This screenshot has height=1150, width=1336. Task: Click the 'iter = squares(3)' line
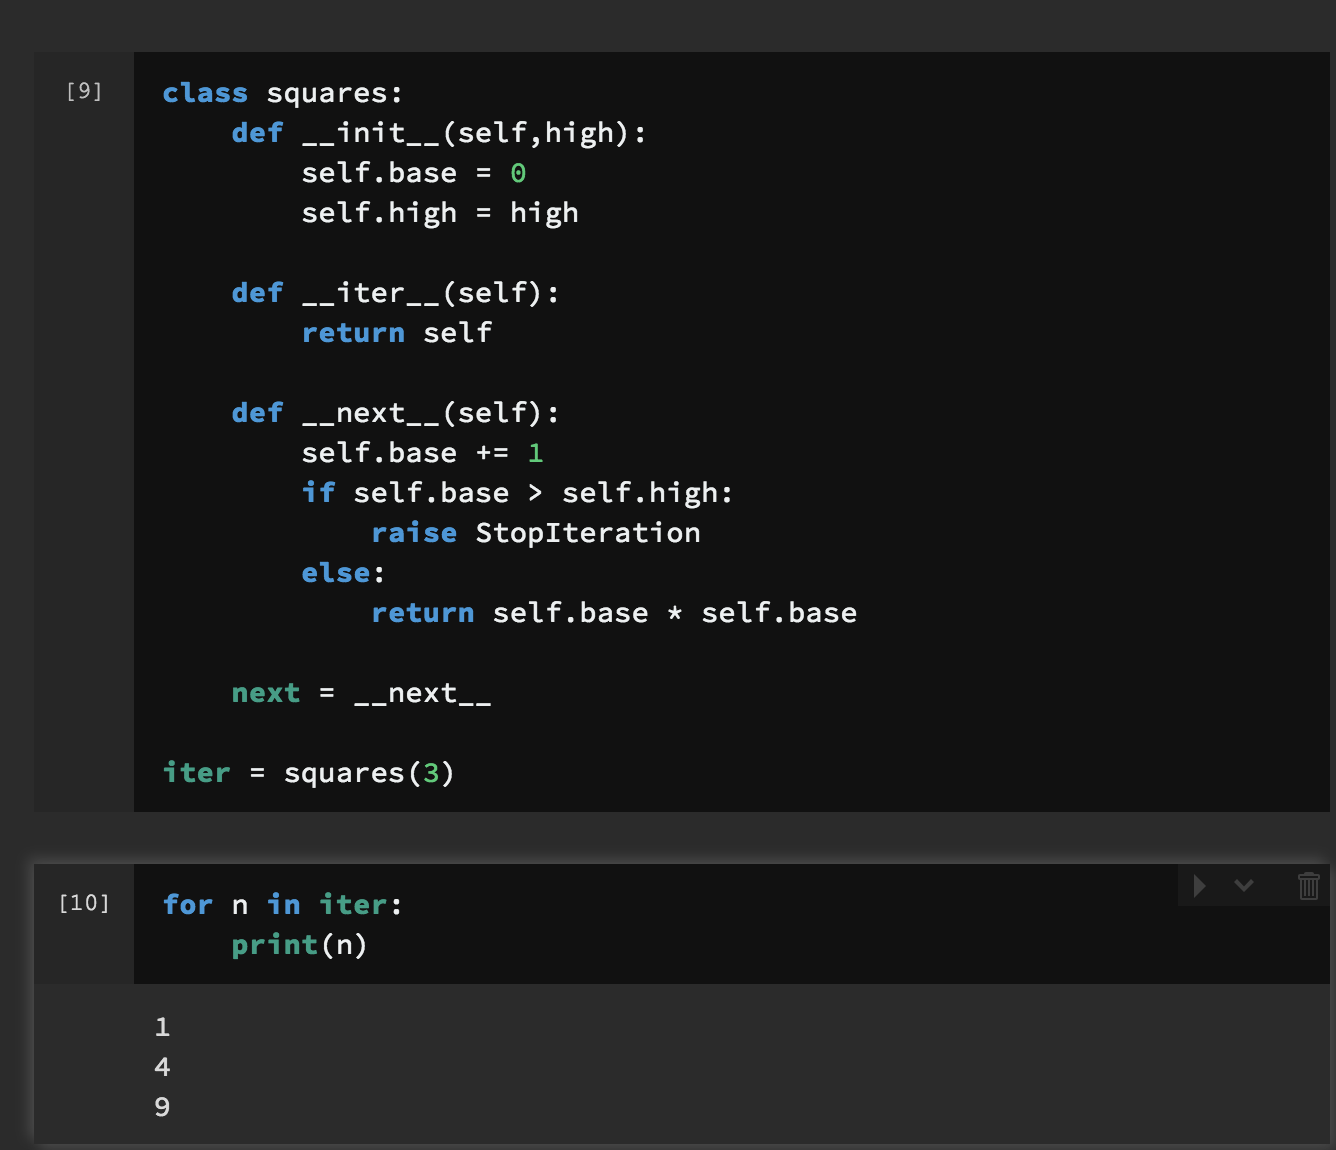click(309, 773)
